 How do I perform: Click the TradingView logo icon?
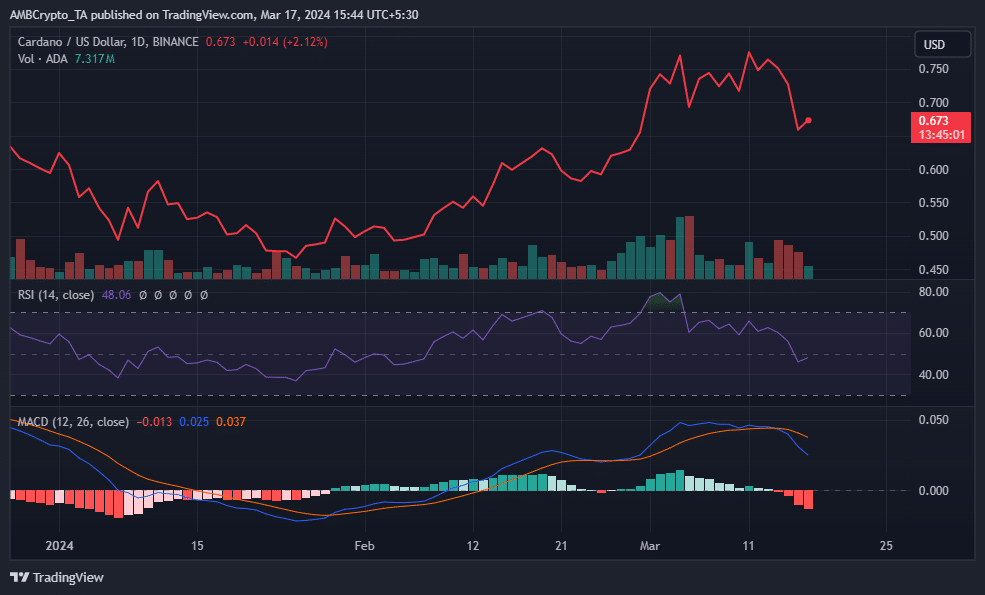tap(19, 577)
